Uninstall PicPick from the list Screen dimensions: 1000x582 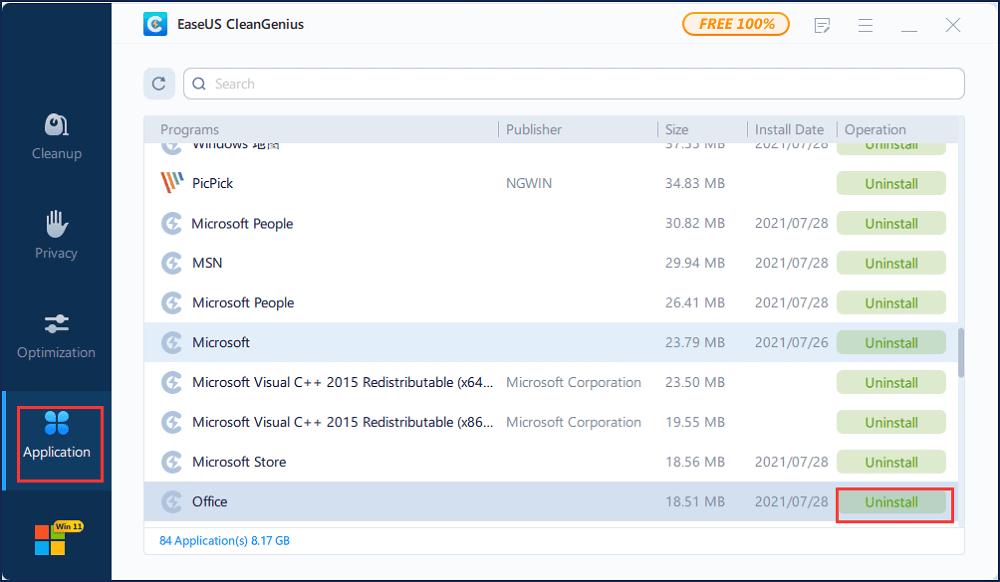point(891,184)
